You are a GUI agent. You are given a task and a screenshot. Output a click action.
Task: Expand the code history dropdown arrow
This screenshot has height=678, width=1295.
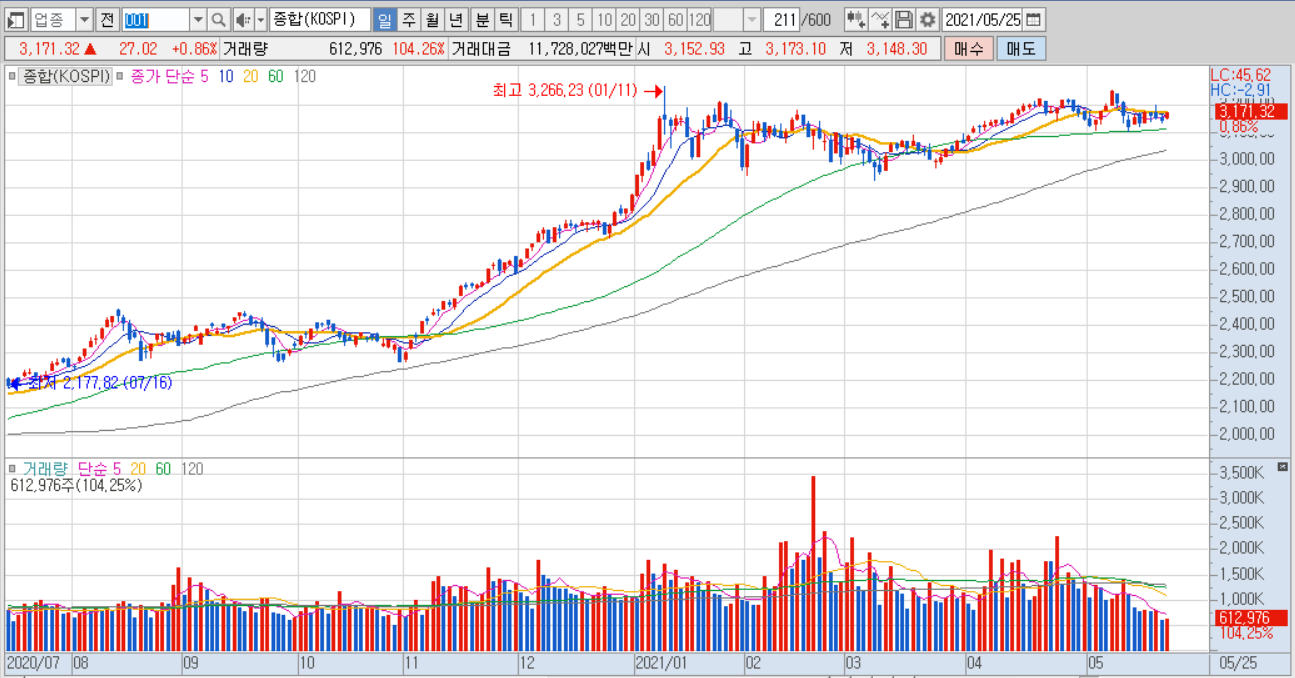click(x=197, y=19)
